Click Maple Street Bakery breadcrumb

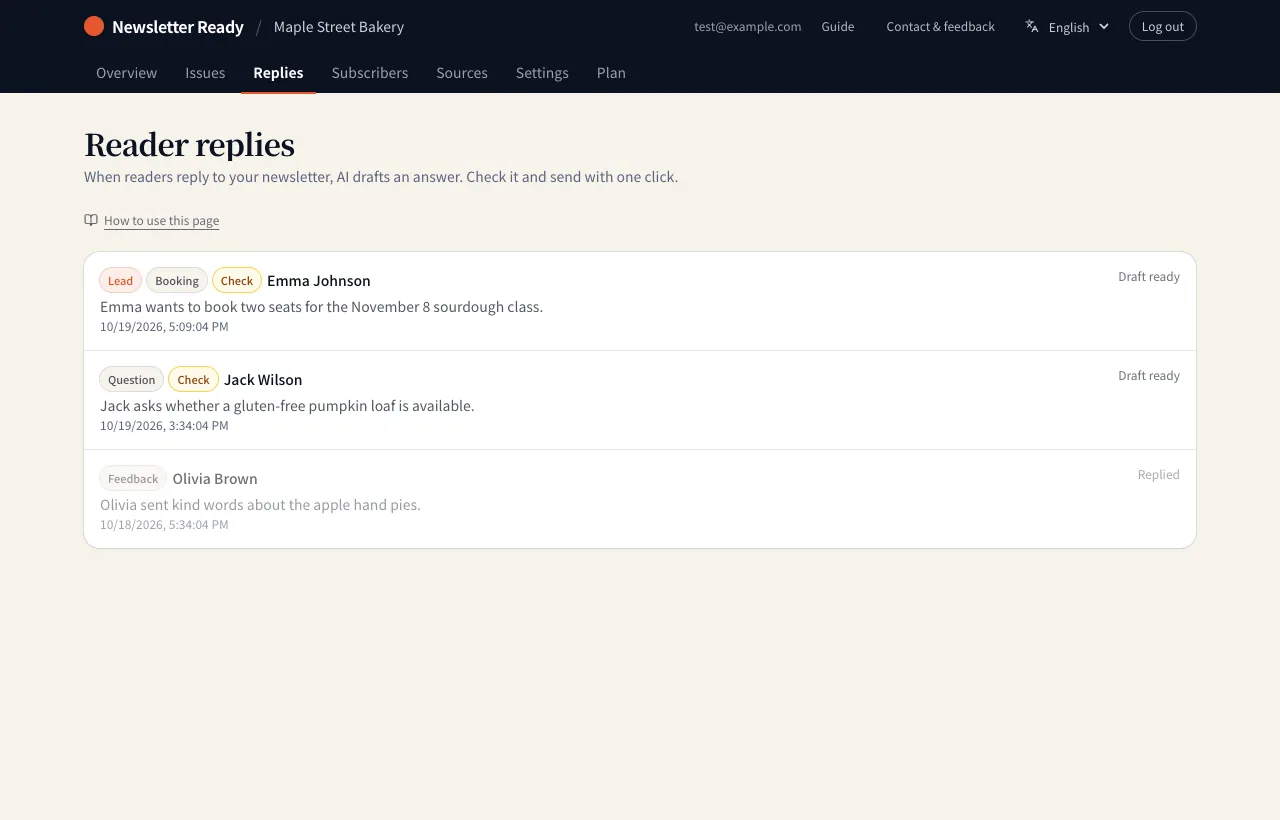339,27
